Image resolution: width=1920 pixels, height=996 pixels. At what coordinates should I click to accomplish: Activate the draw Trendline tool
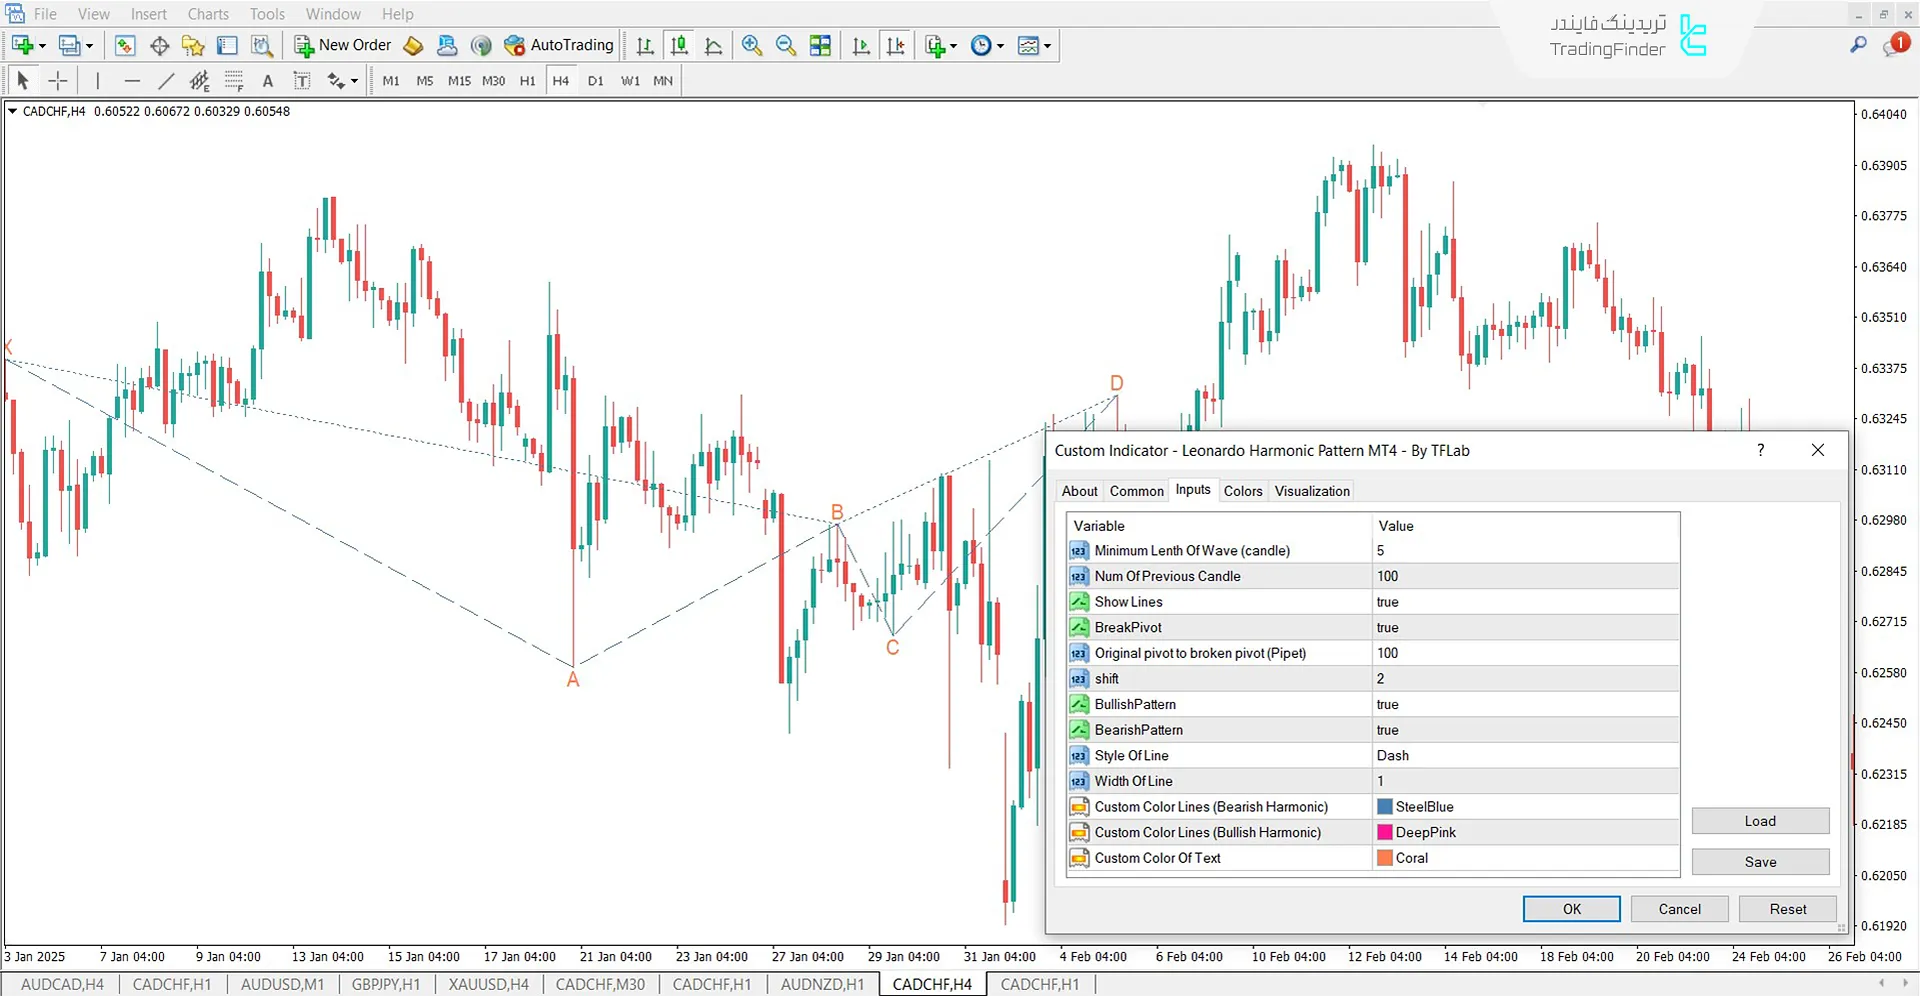tap(166, 80)
